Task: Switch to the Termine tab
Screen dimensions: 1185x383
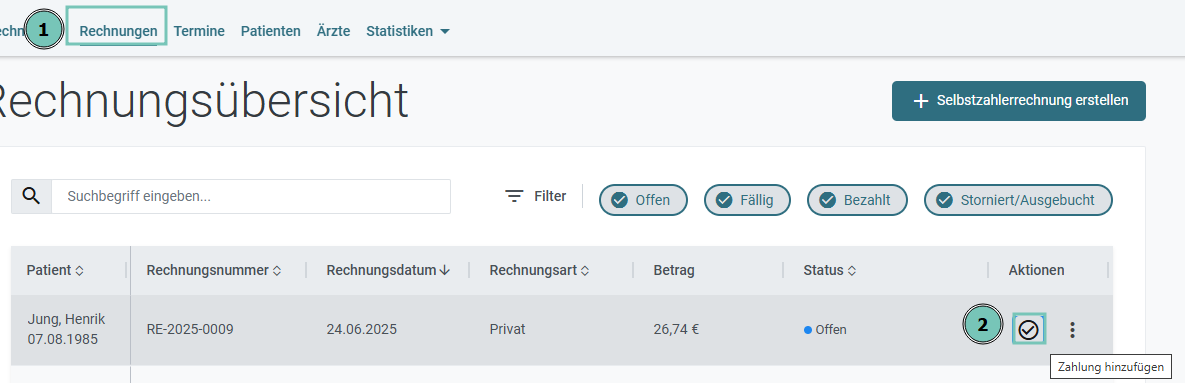Action: [x=199, y=31]
